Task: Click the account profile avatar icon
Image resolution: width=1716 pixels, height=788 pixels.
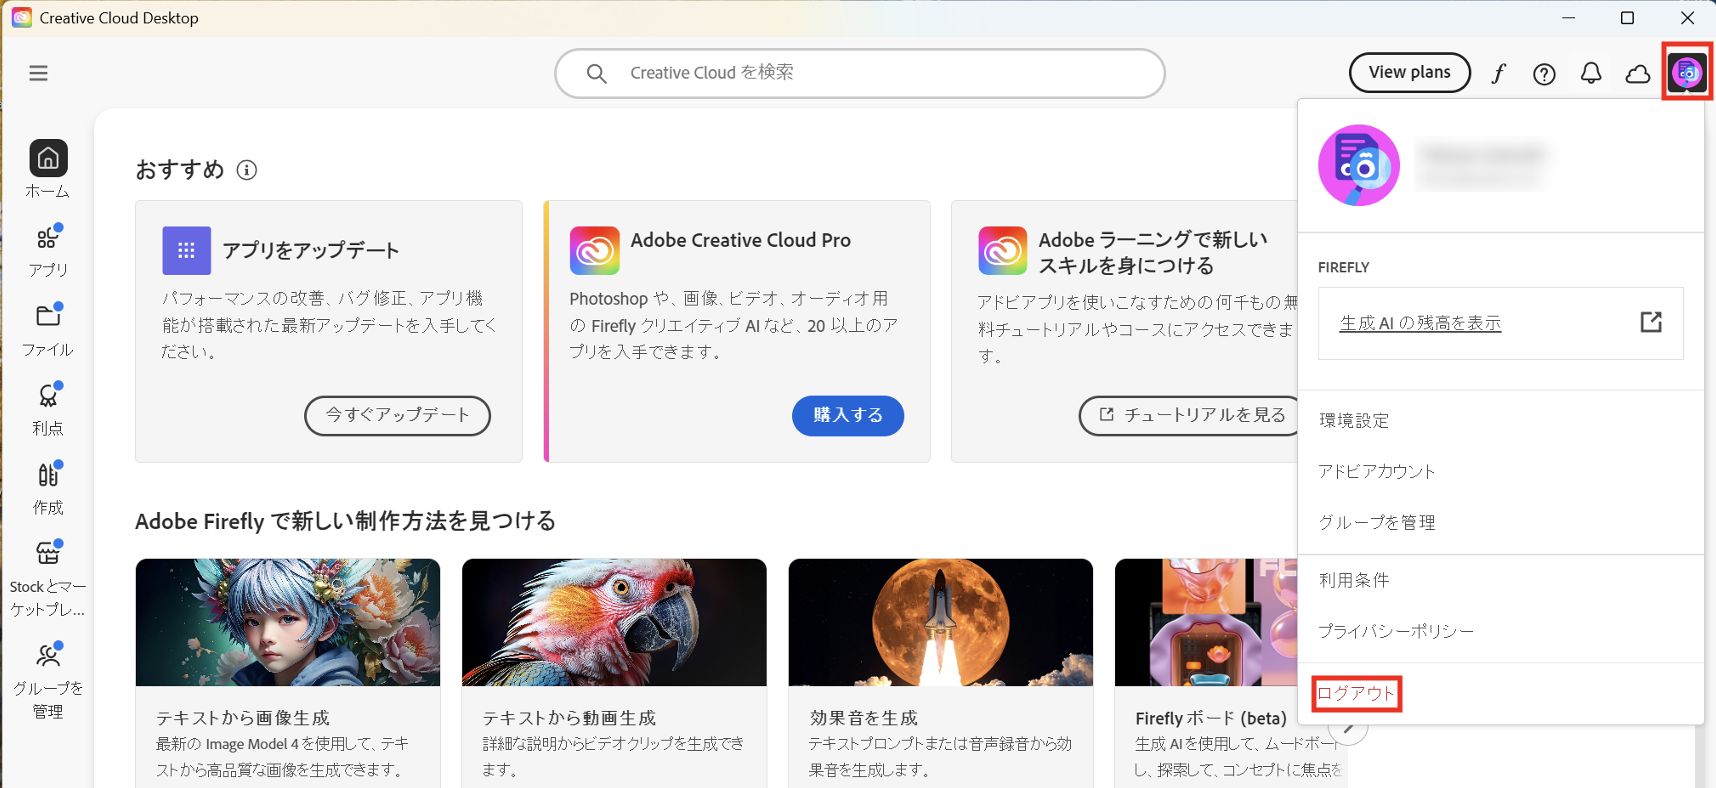Action: 1688,72
